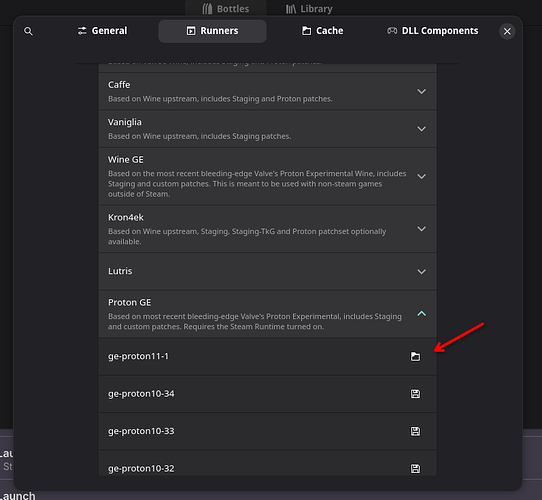This screenshot has height=500, width=542.
Task: Download ge-proton10-32 runner
Action: click(x=415, y=469)
